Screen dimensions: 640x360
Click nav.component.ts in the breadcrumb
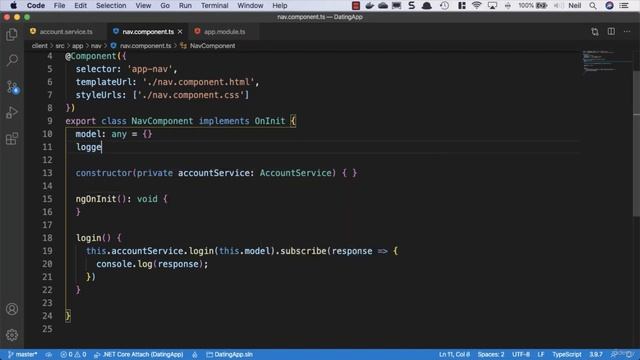click(145, 46)
